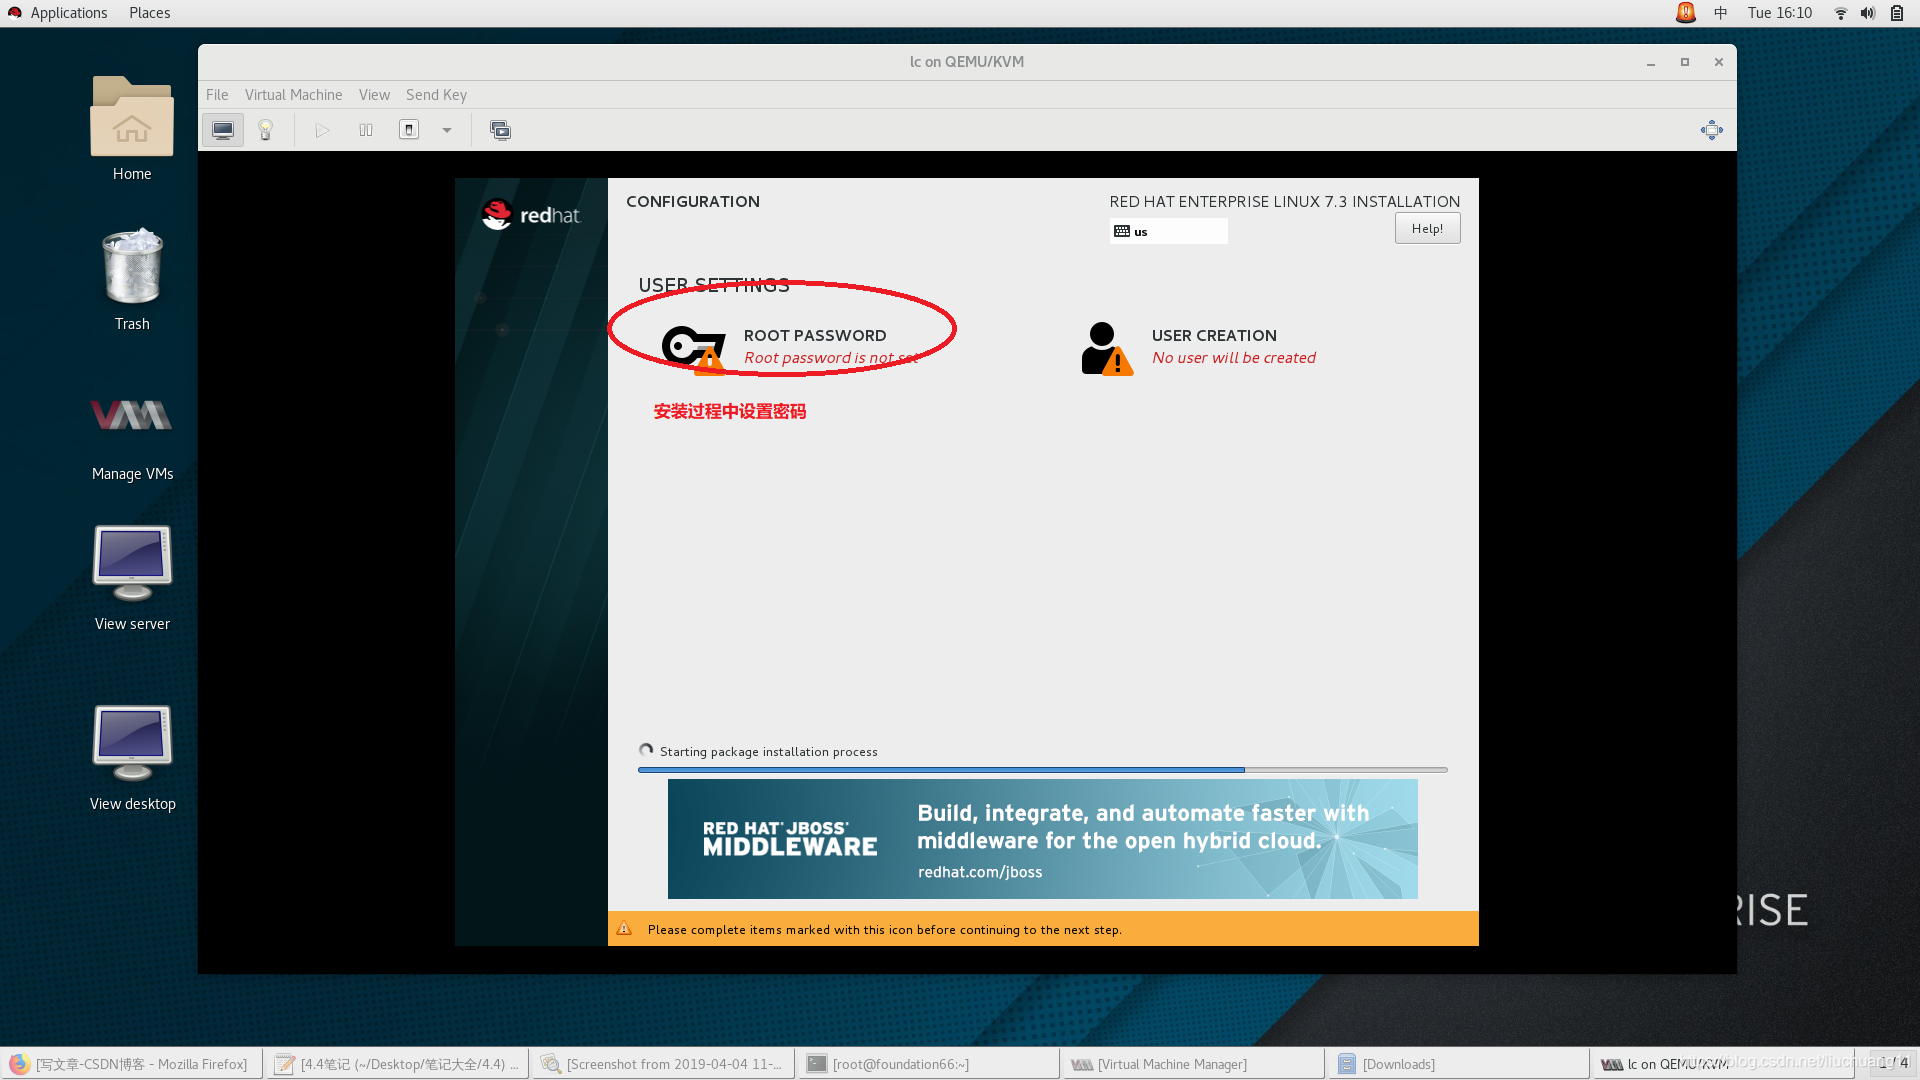Open the Trash desktop icon
This screenshot has height=1080, width=1920.
[x=132, y=280]
